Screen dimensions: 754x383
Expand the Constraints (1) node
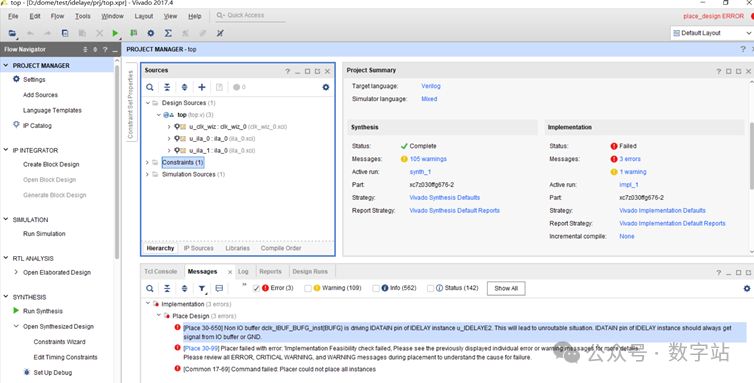pos(147,163)
